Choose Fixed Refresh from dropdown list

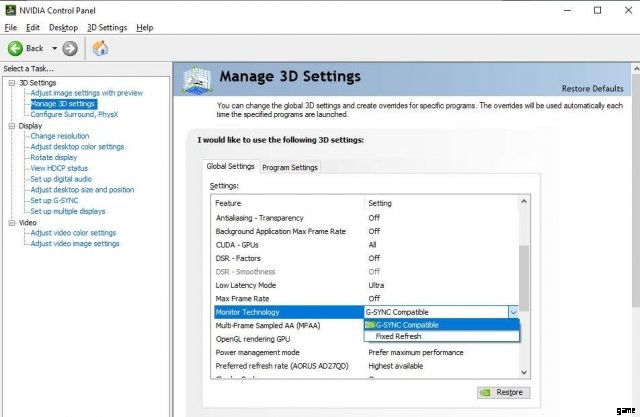(x=442, y=336)
